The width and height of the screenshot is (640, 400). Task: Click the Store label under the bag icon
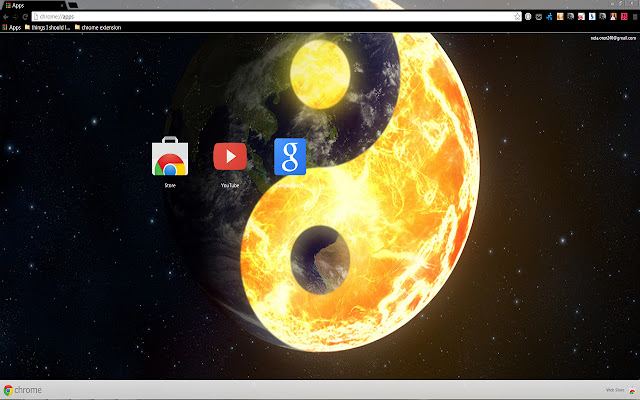[170, 185]
